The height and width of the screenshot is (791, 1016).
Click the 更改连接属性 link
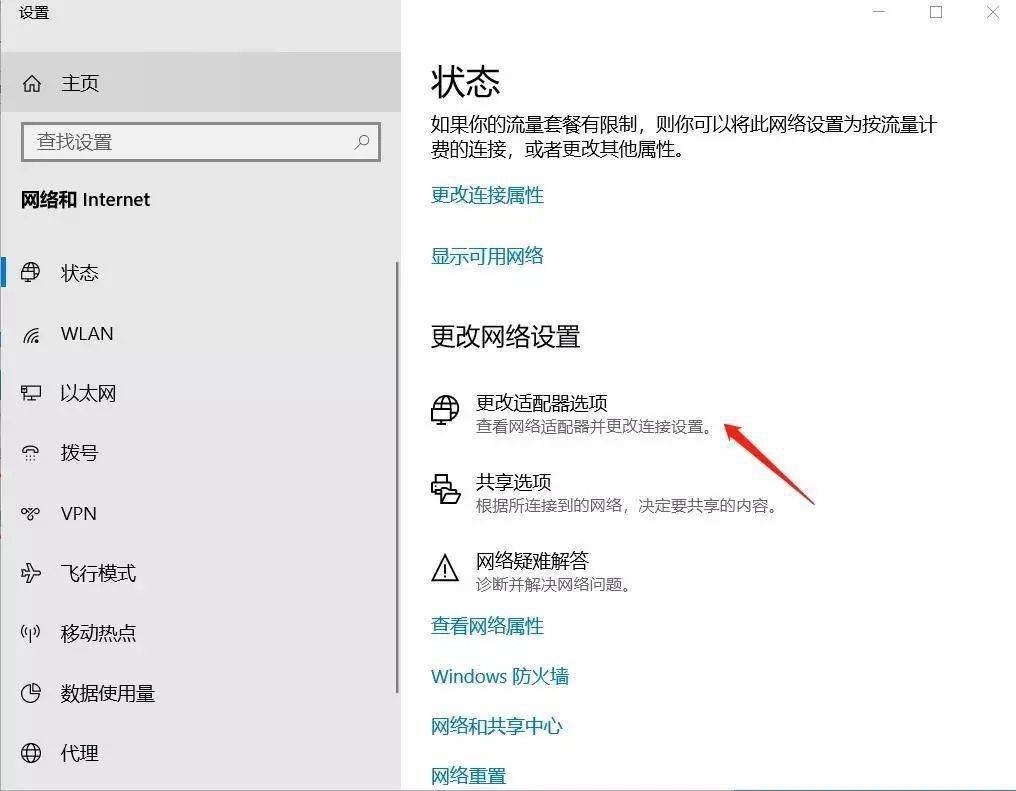pyautogui.click(x=487, y=195)
